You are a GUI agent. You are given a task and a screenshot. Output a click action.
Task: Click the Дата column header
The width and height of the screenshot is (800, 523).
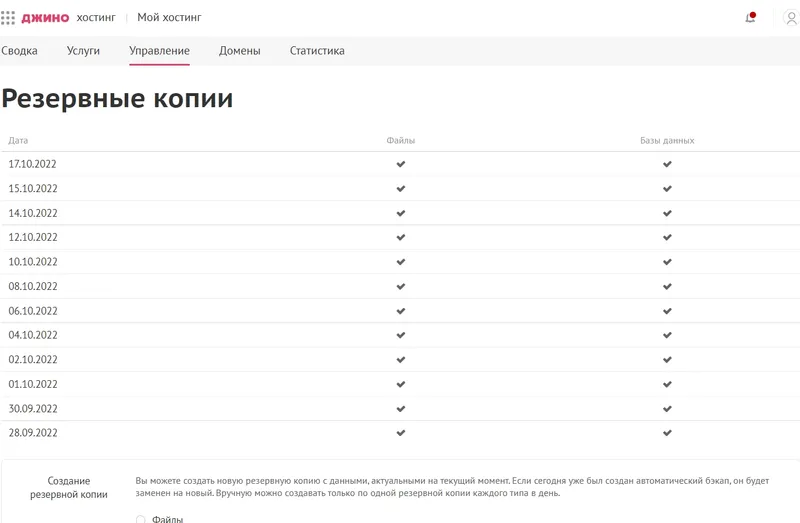pyautogui.click(x=18, y=140)
